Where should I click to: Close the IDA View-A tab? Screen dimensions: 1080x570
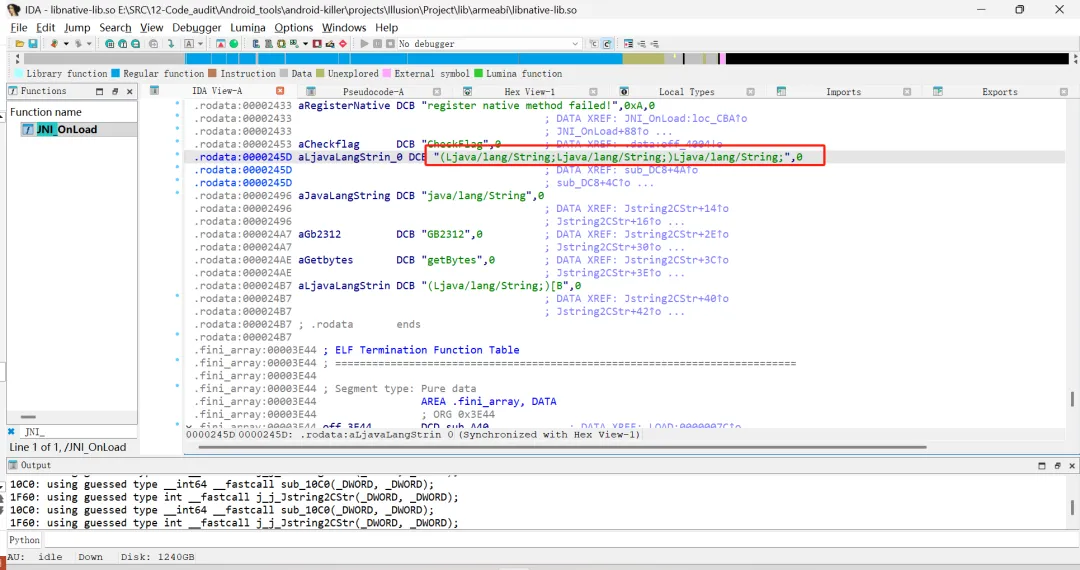point(280,91)
